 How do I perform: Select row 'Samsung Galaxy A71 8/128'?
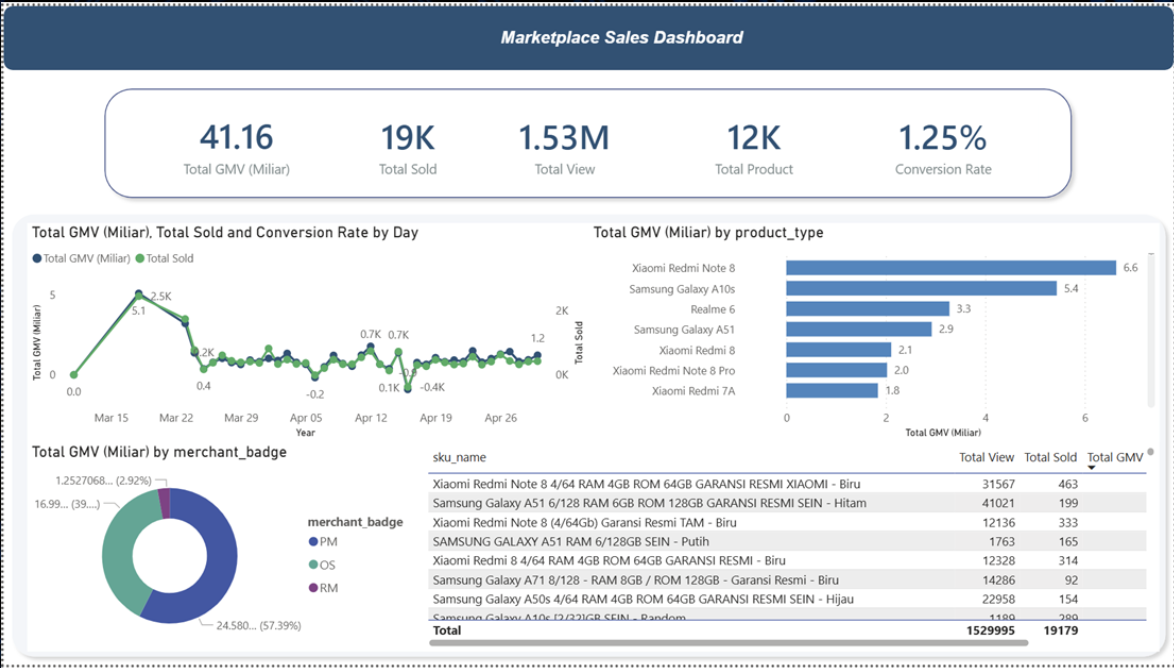787,580
